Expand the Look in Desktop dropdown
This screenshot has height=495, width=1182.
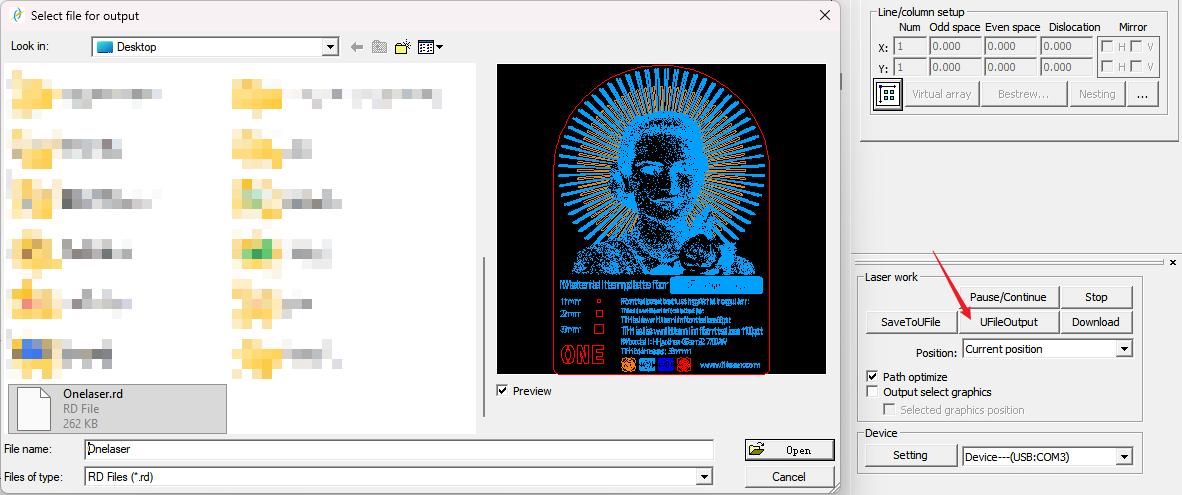click(331, 47)
